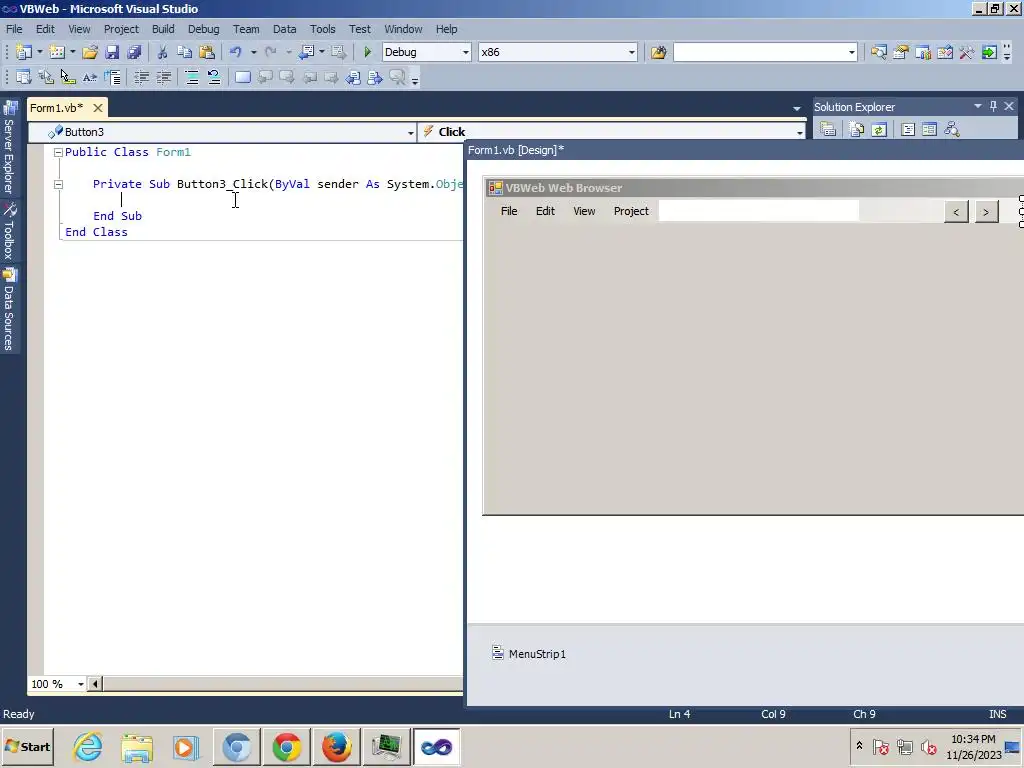The height and width of the screenshot is (768, 1024).
Task: Open the Data Sources side tab
Action: pyautogui.click(x=9, y=309)
